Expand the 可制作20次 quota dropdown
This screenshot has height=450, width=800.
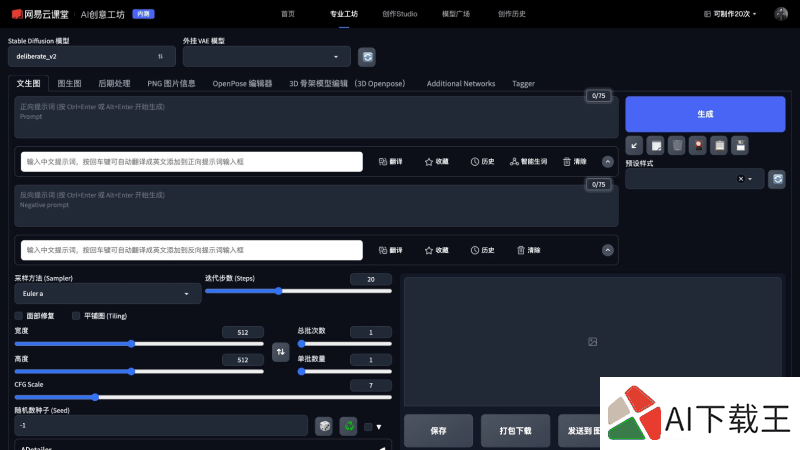pyautogui.click(x=730, y=14)
